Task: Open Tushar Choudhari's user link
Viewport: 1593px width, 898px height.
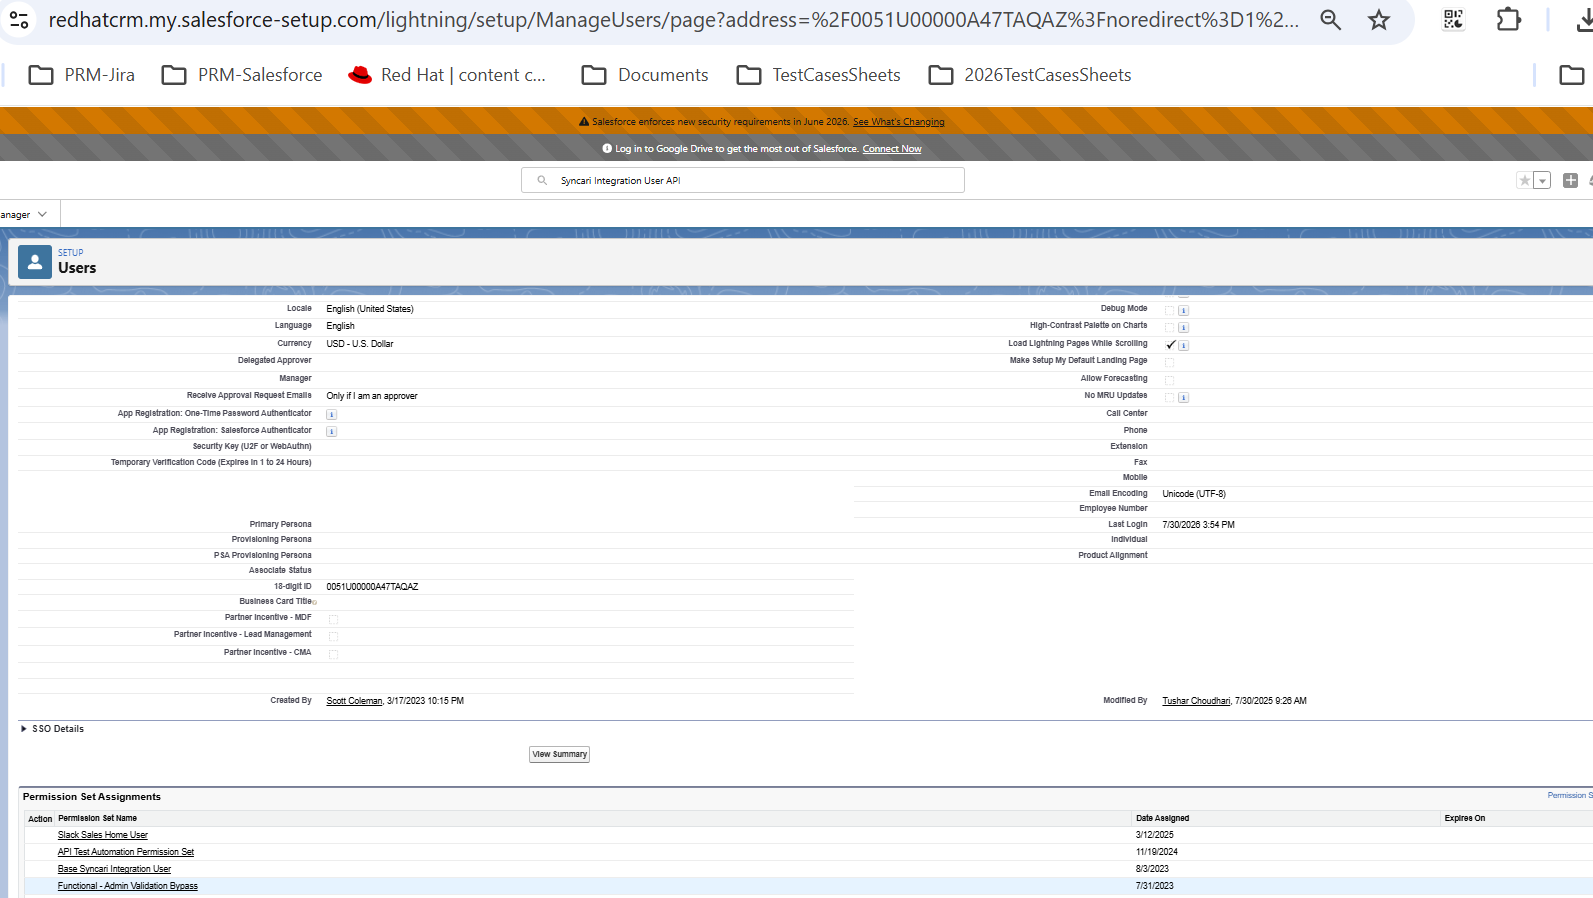Action: click(1196, 701)
